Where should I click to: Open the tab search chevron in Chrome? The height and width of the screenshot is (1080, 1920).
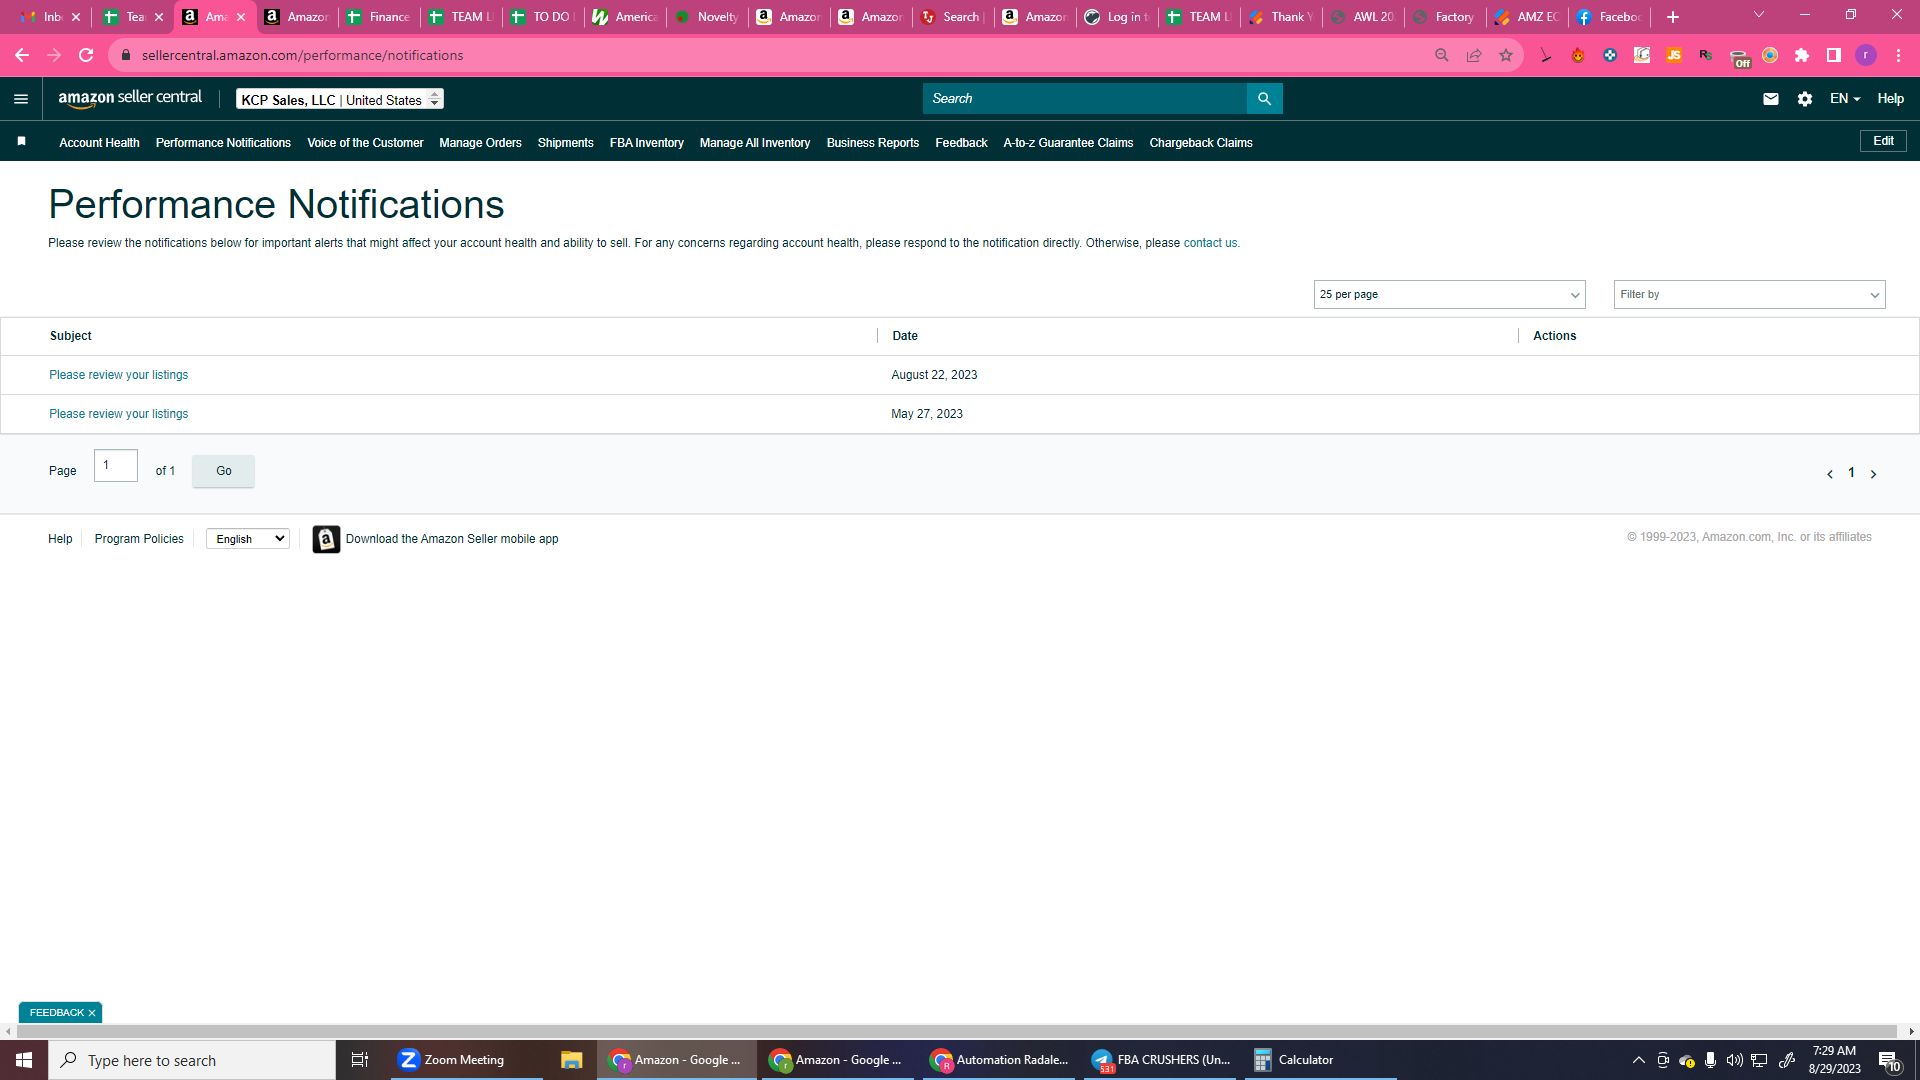(1759, 15)
